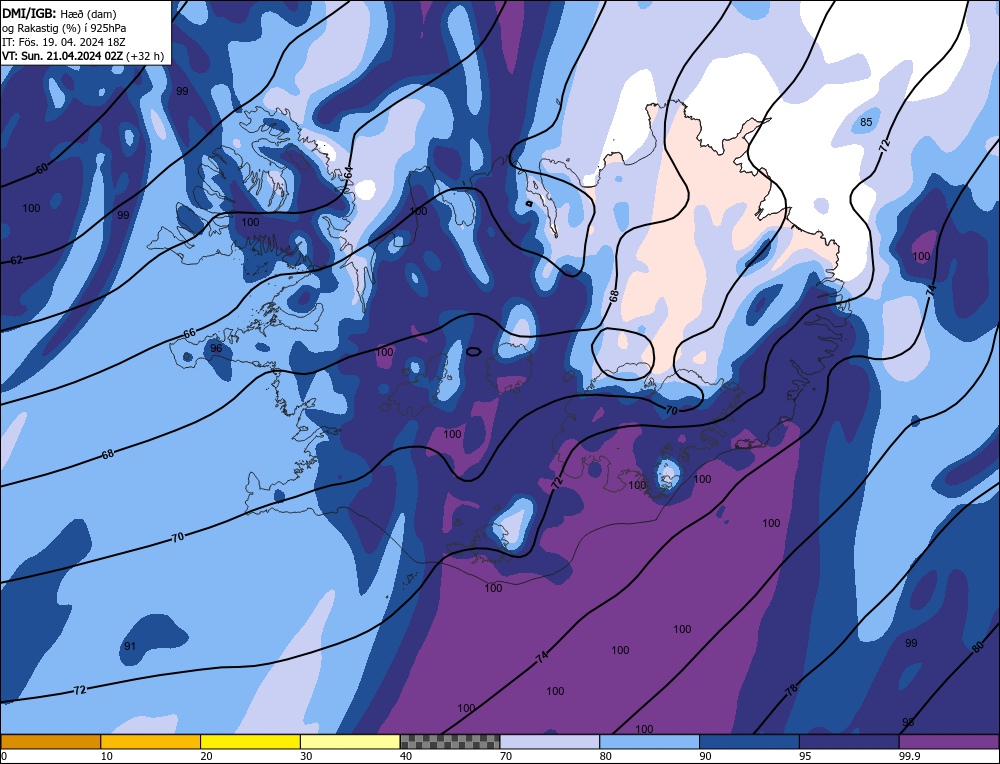This screenshot has height=764, width=1000.
Task: Click the '10' legend scale value
Action: pyautogui.click(x=107, y=756)
